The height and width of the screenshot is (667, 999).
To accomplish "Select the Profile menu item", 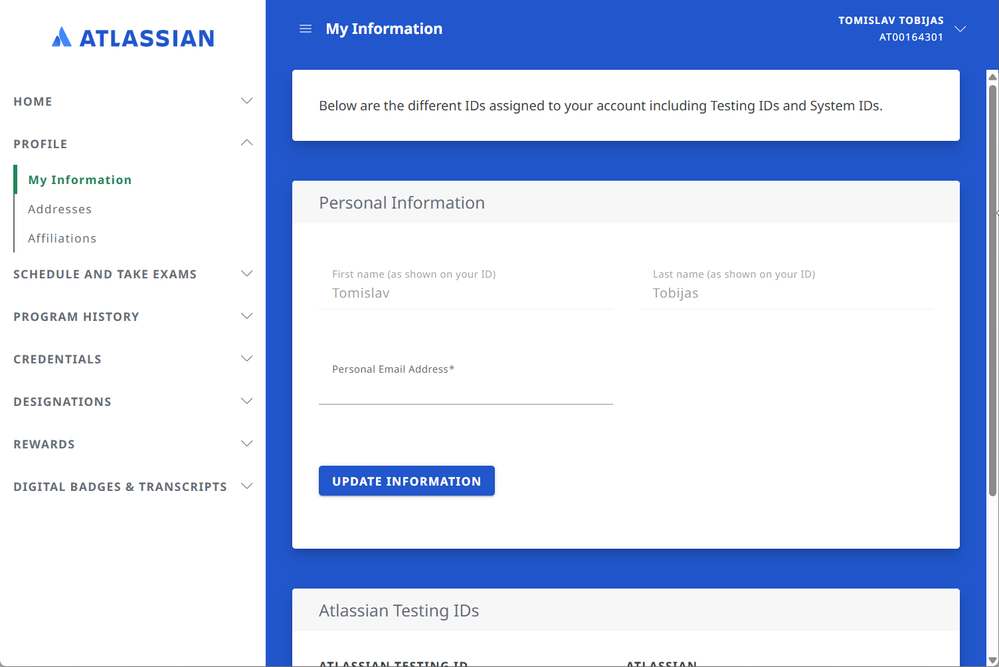I will click(x=40, y=144).
